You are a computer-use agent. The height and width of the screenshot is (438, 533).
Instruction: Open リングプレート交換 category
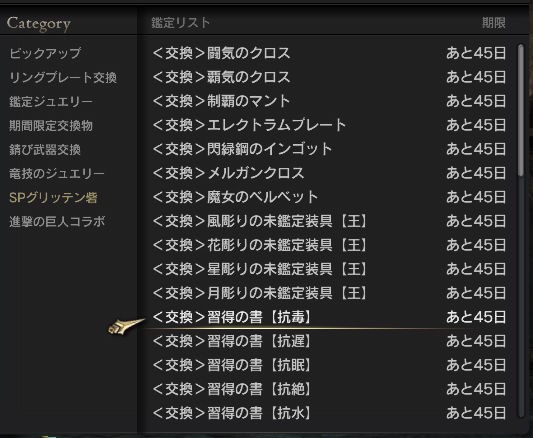point(63,77)
